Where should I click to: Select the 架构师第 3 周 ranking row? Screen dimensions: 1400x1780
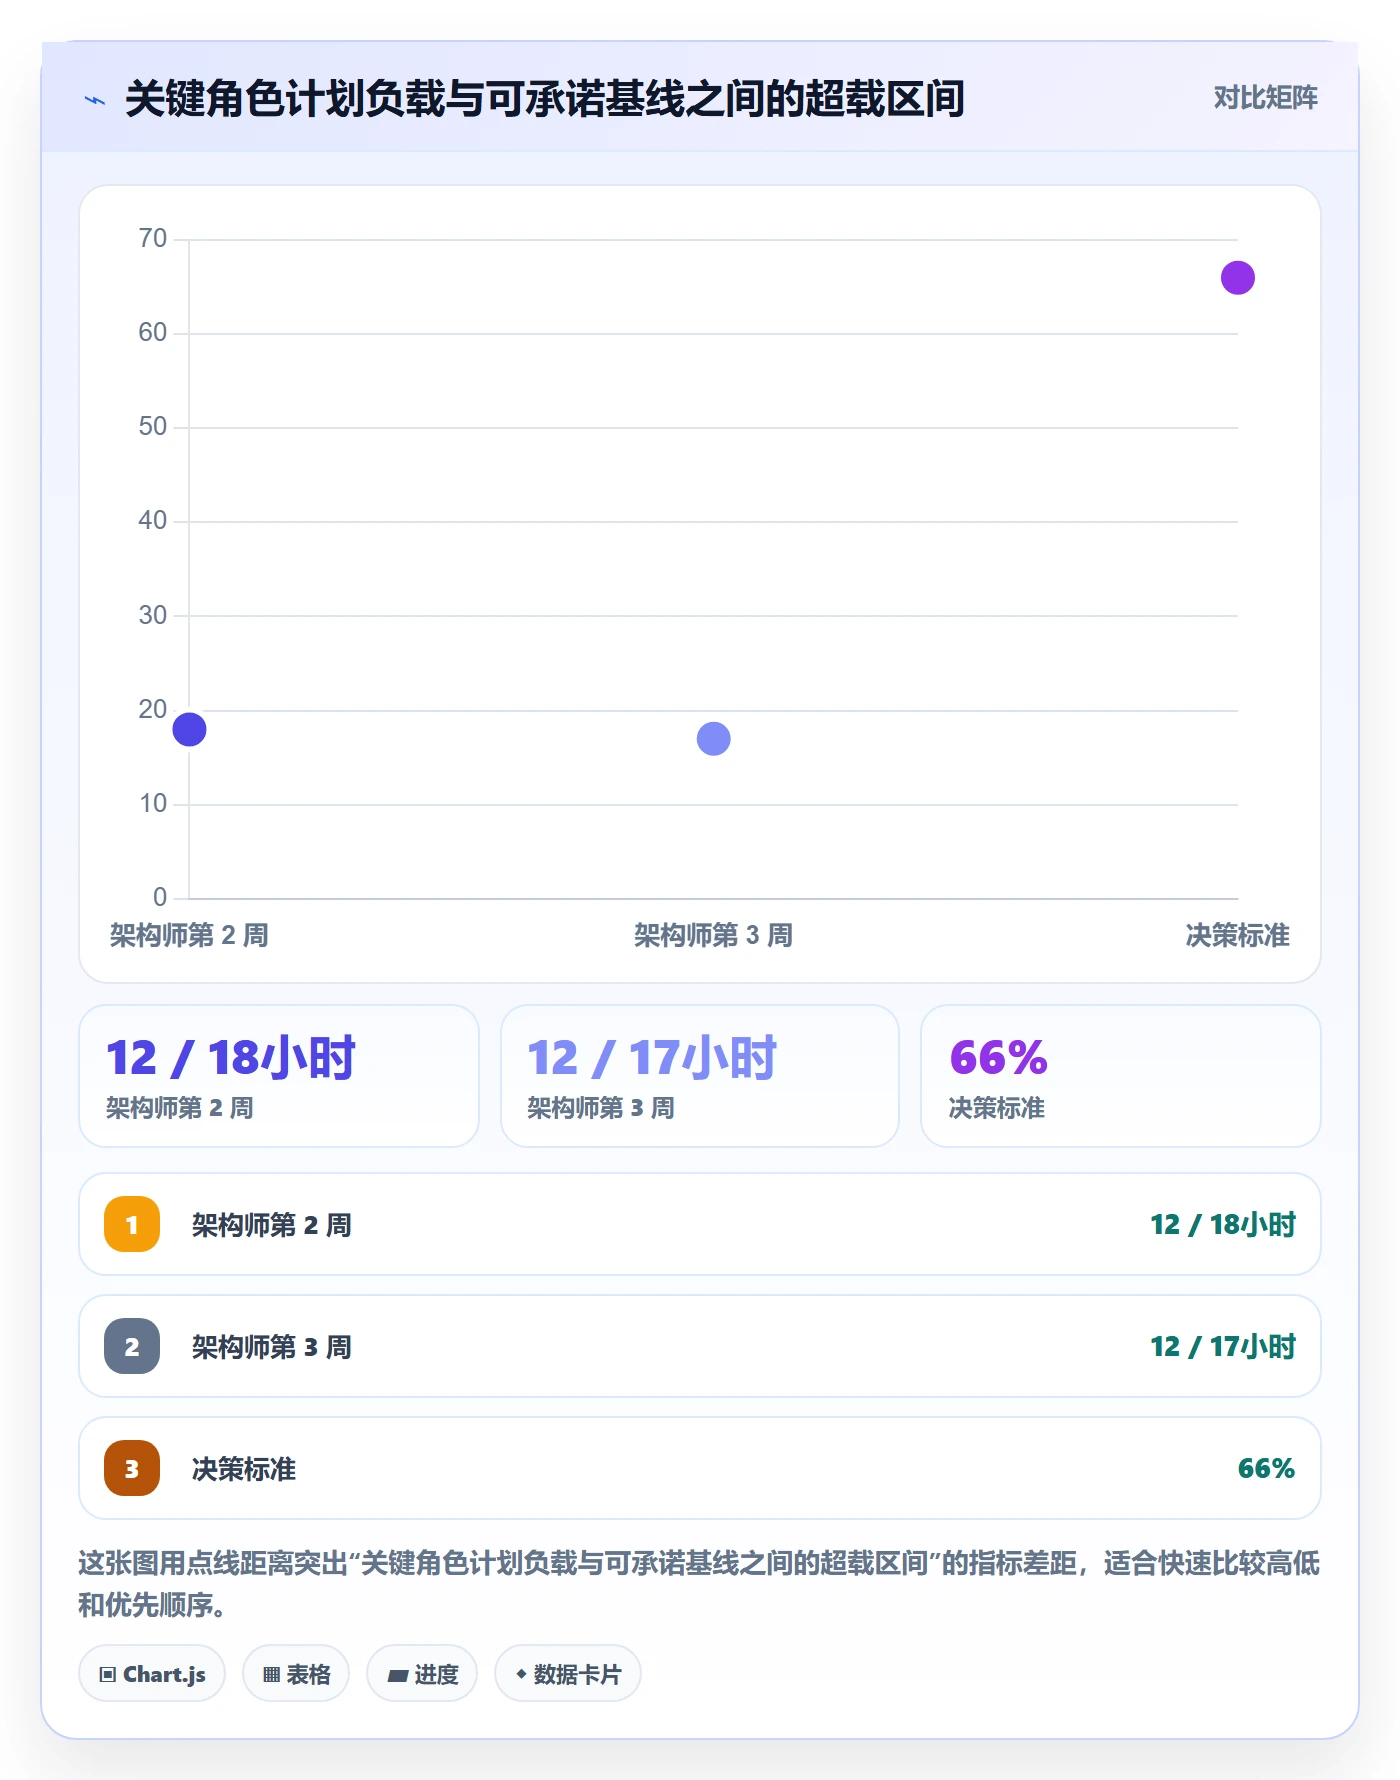tap(700, 1346)
